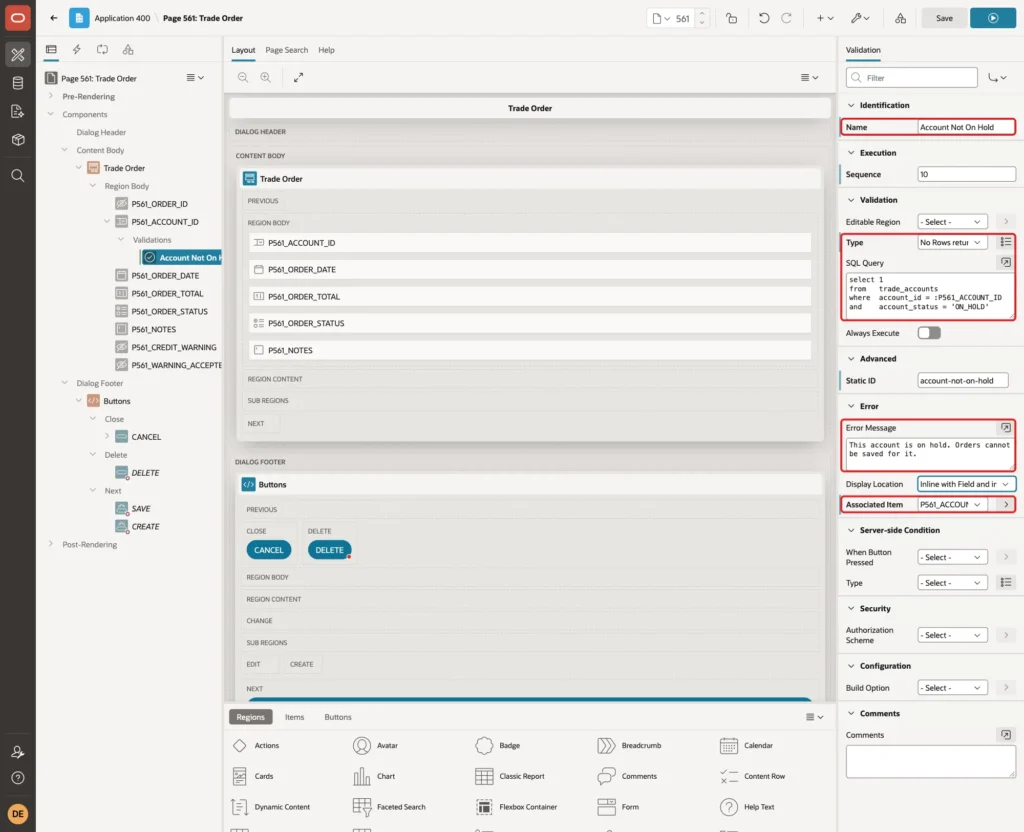
Task: Open the Associated Item dropdown
Action: click(x=952, y=504)
